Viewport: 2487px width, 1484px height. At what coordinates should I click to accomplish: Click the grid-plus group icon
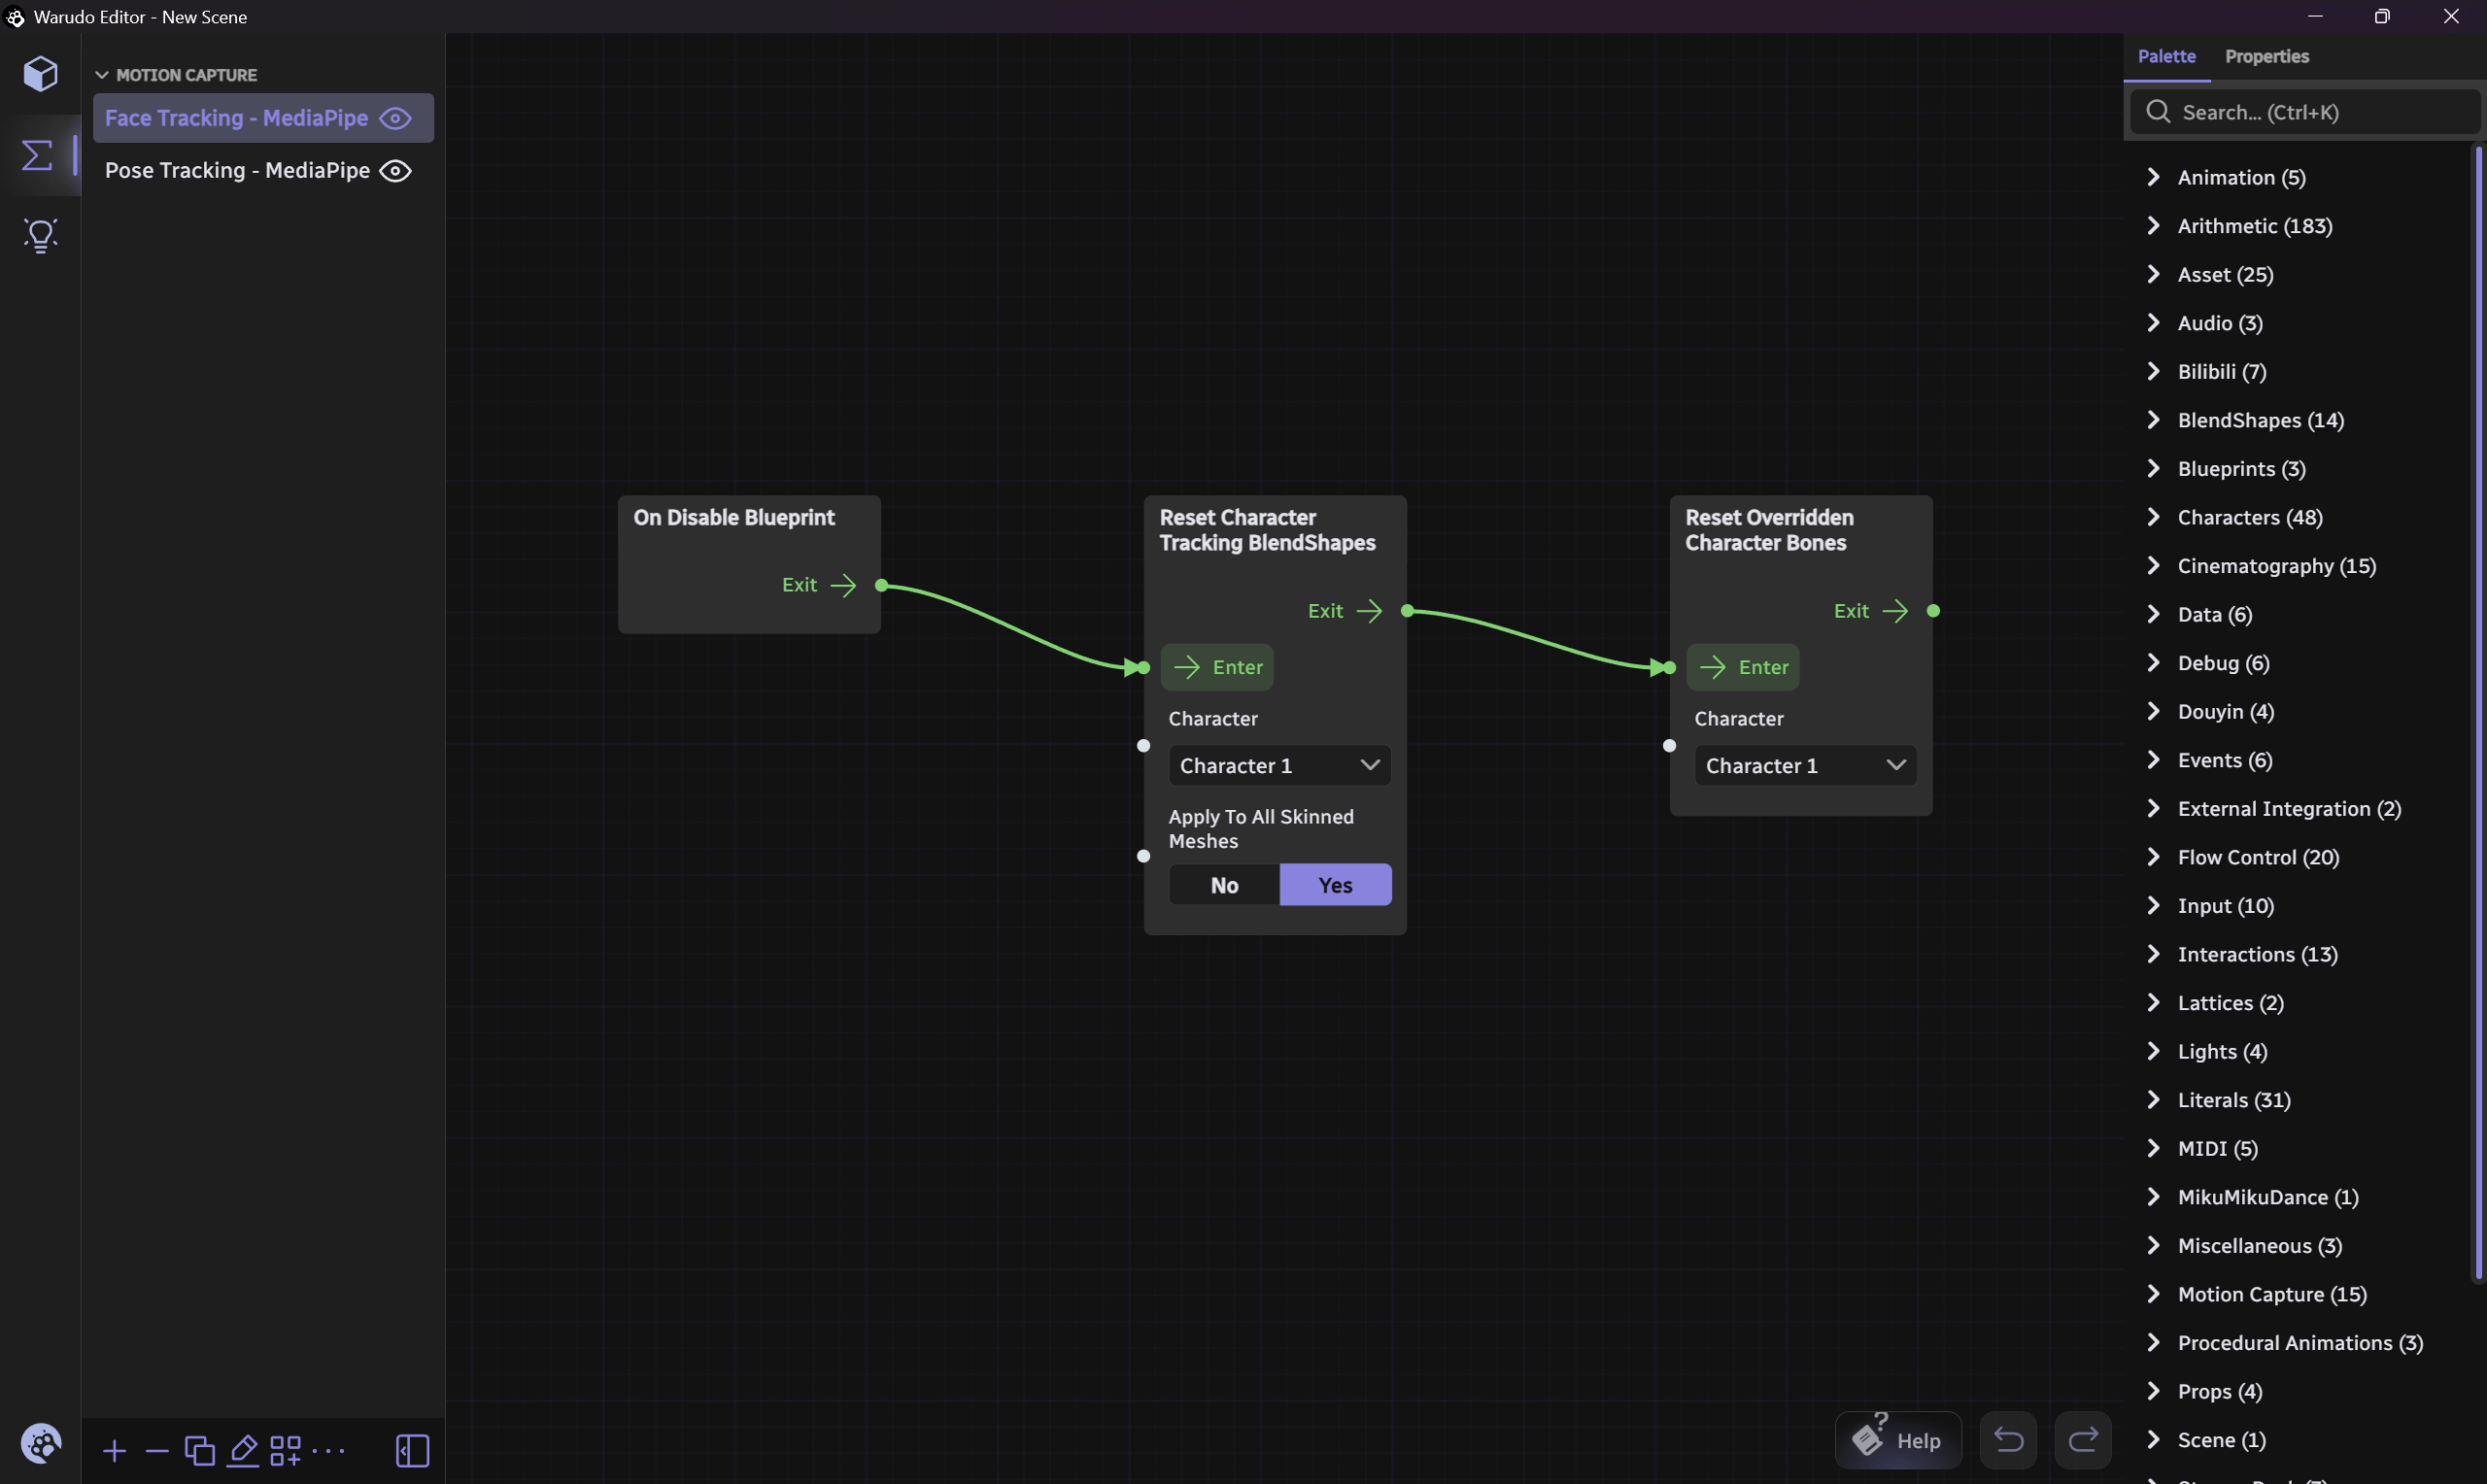[285, 1450]
